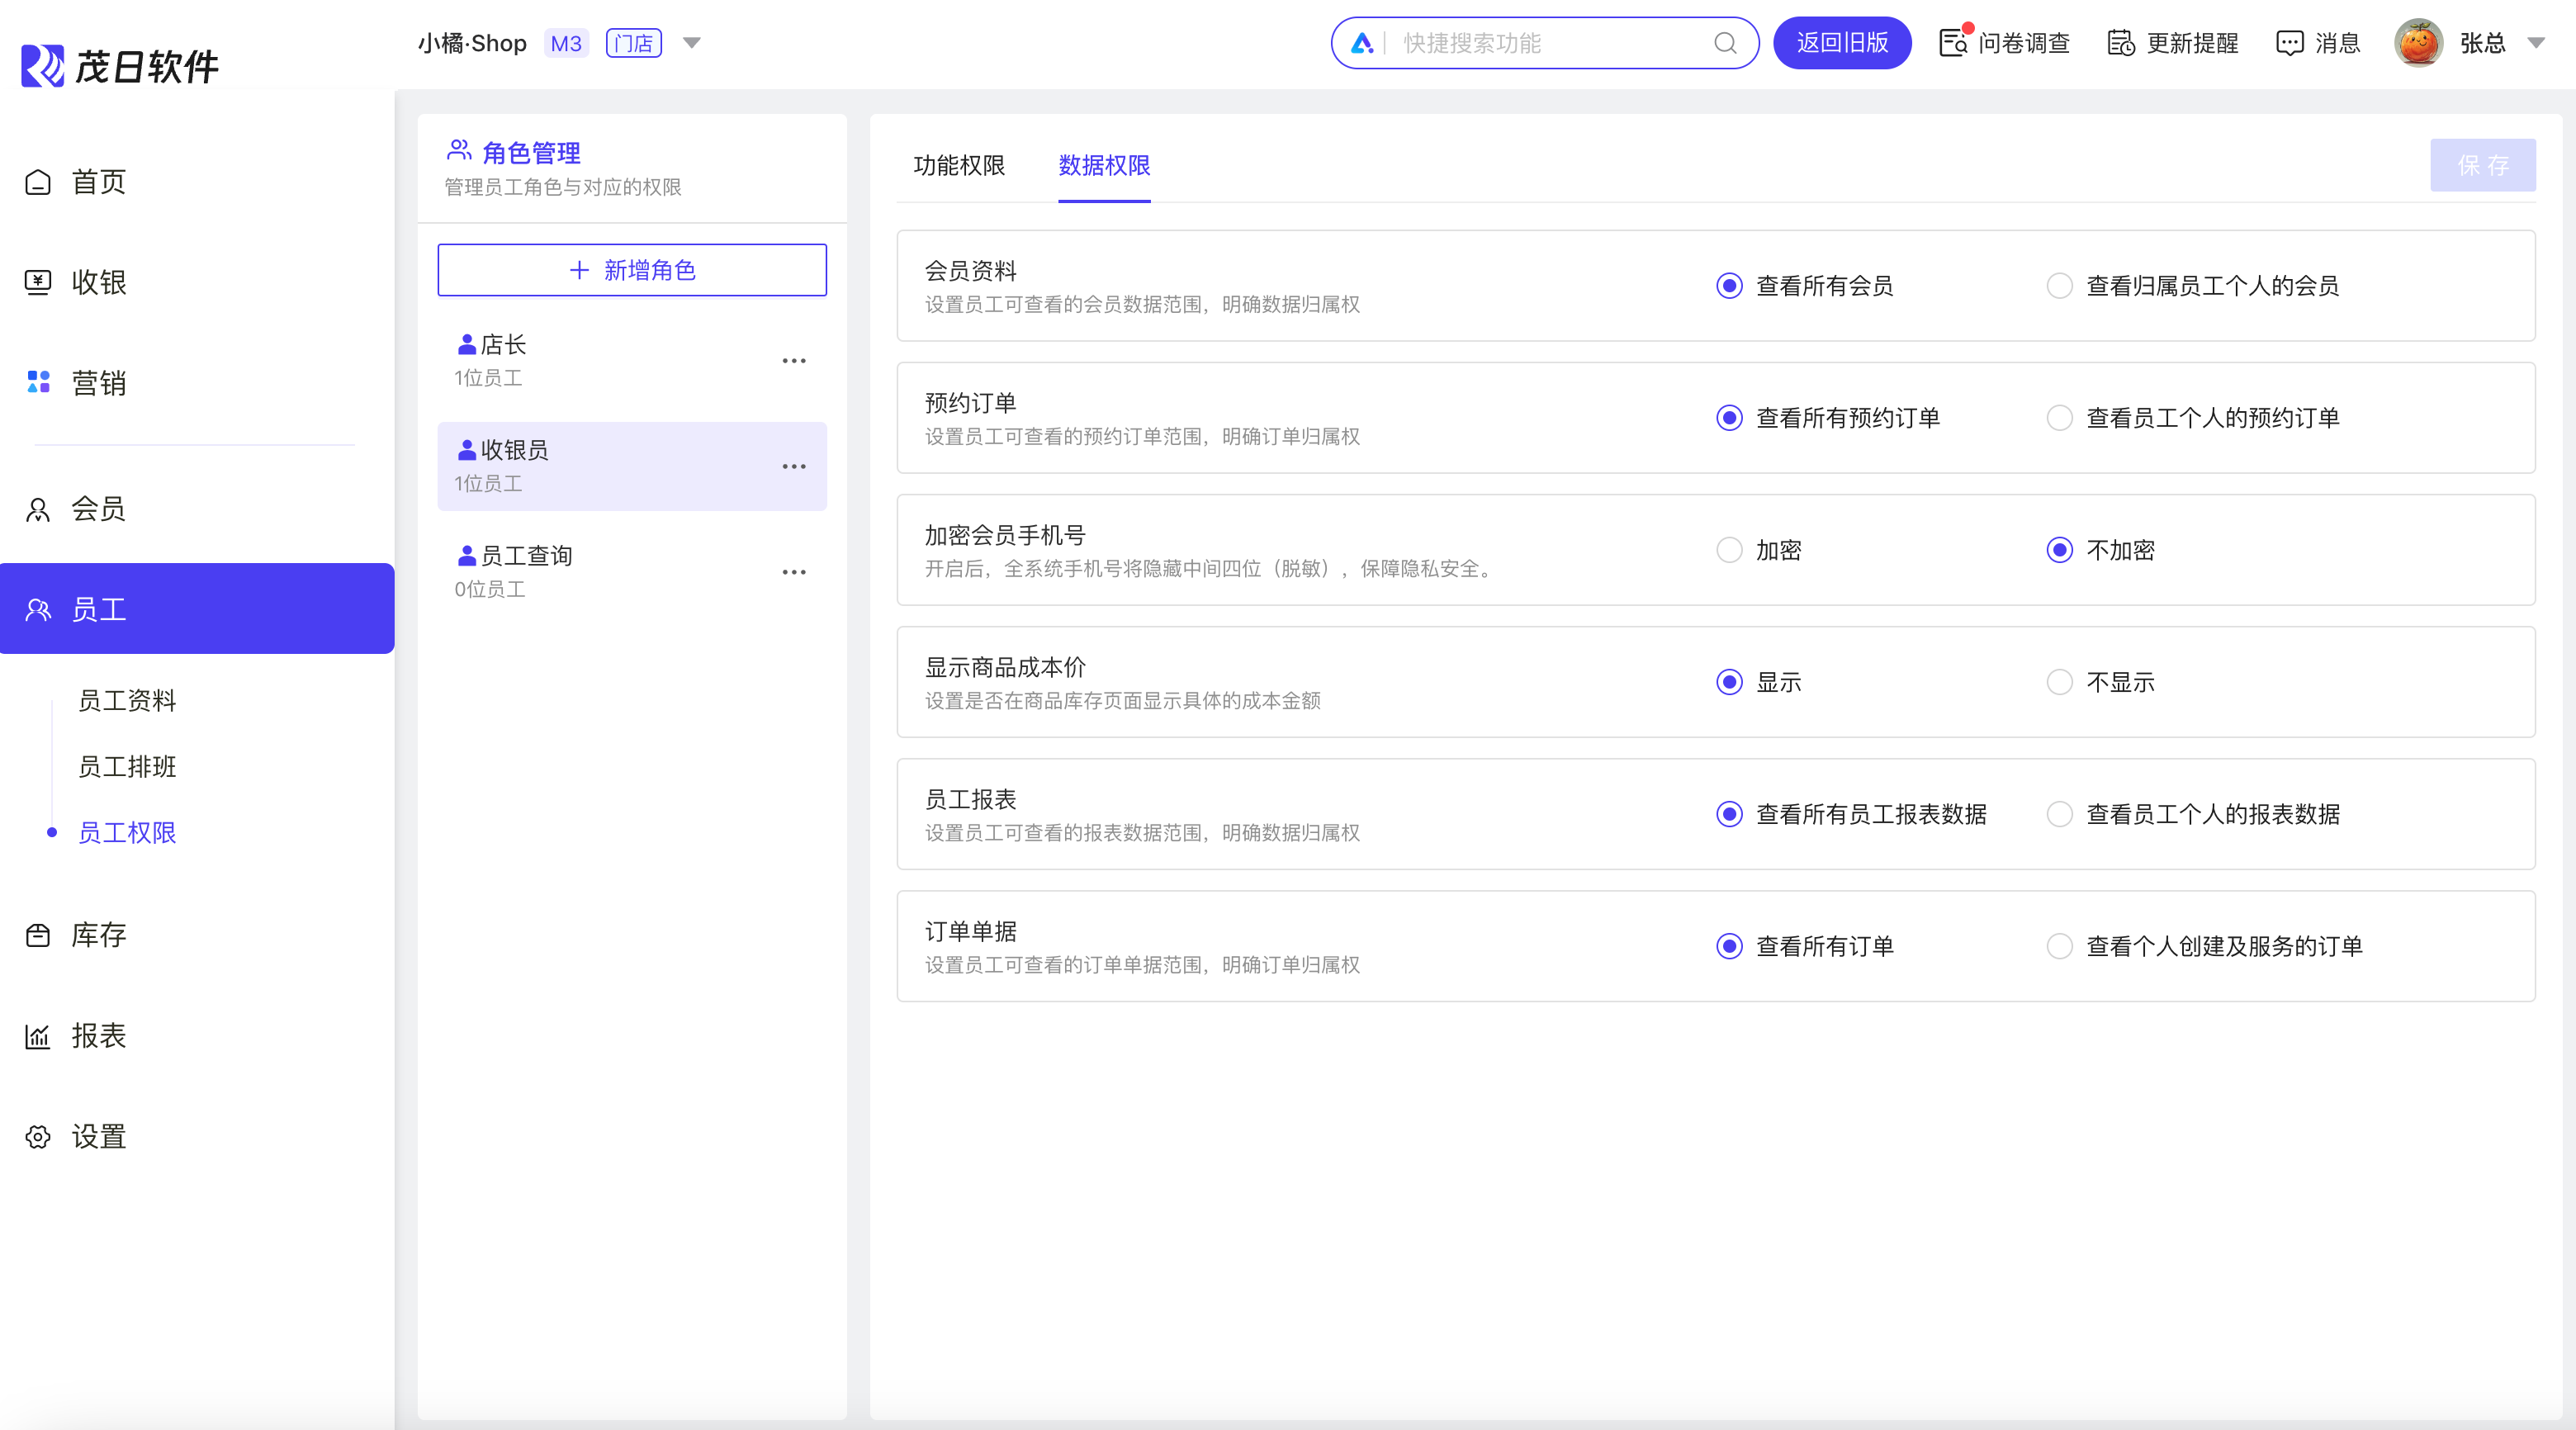Image resolution: width=2576 pixels, height=1430 pixels.
Task: Open user menu arrow beside 张总
Action: click(2536, 43)
